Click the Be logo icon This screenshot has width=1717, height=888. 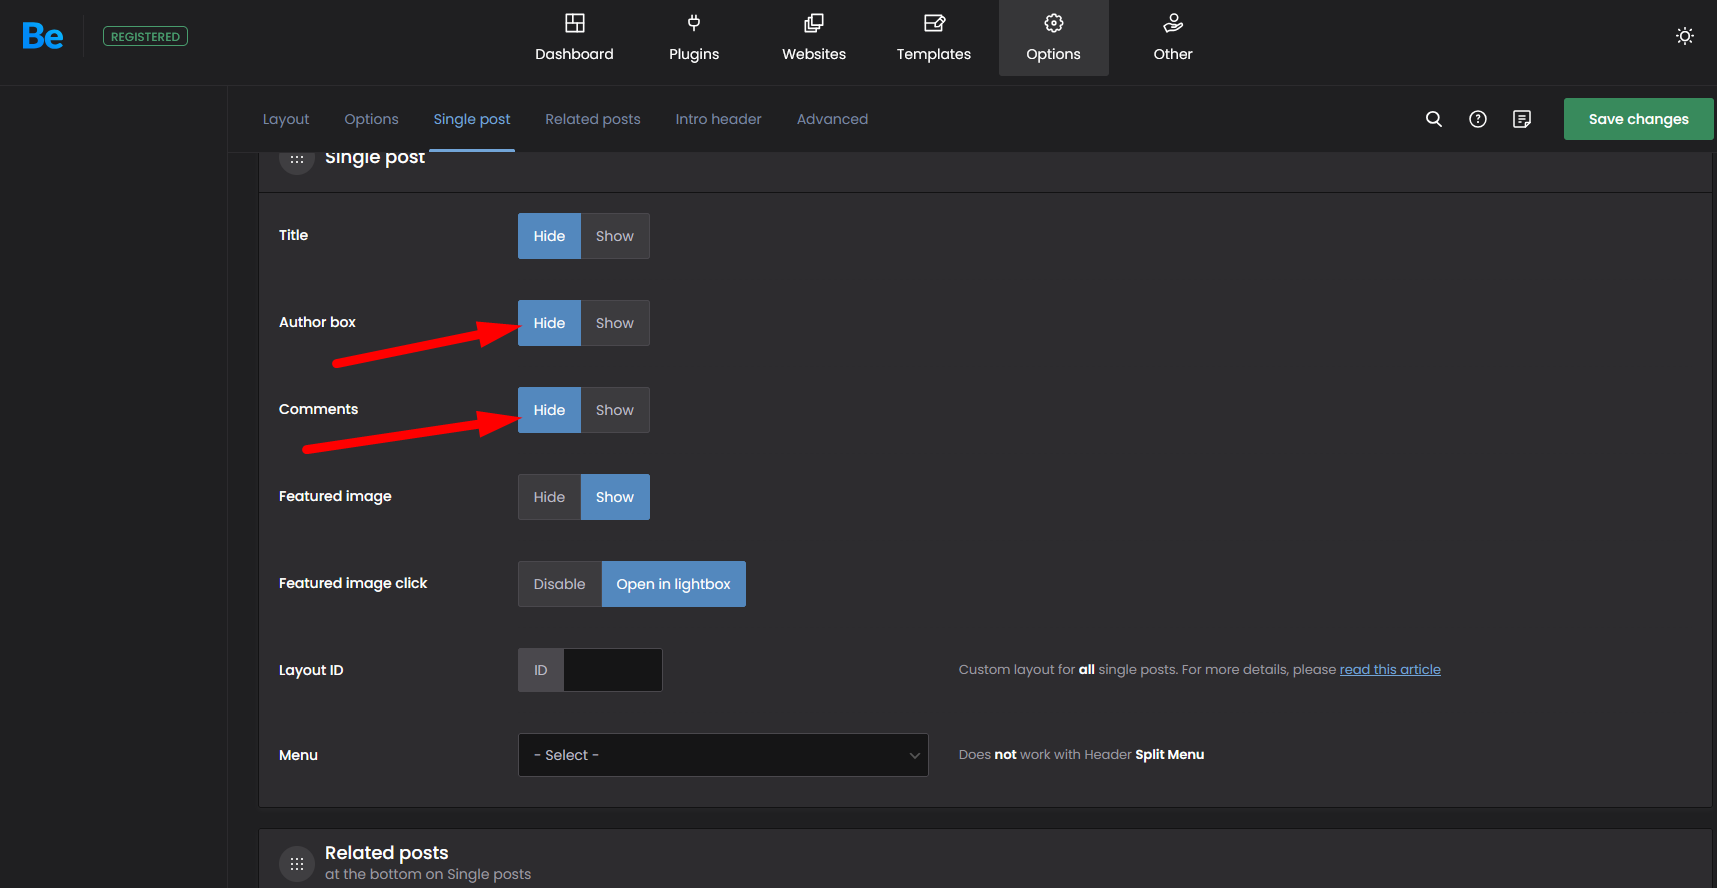tap(43, 37)
